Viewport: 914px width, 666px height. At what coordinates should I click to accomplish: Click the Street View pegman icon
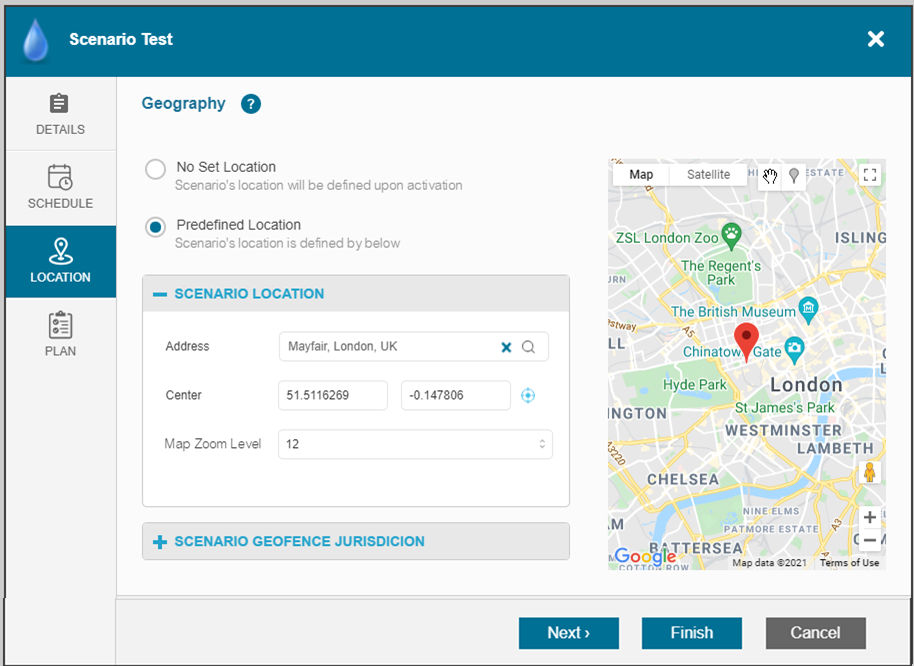tap(869, 473)
